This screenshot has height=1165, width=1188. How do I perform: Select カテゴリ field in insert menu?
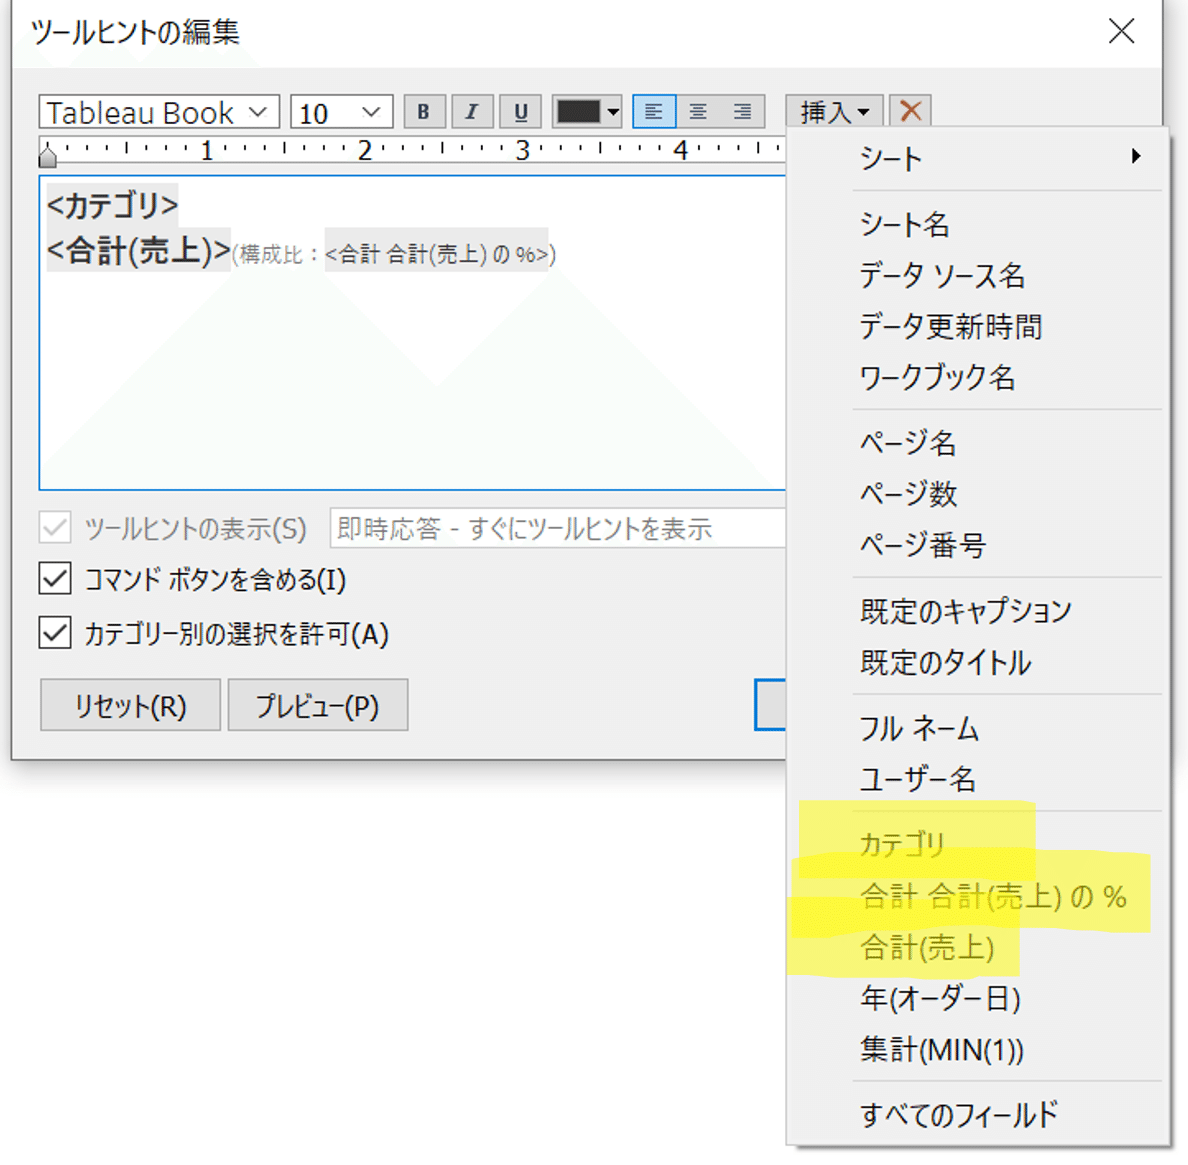(977, 845)
